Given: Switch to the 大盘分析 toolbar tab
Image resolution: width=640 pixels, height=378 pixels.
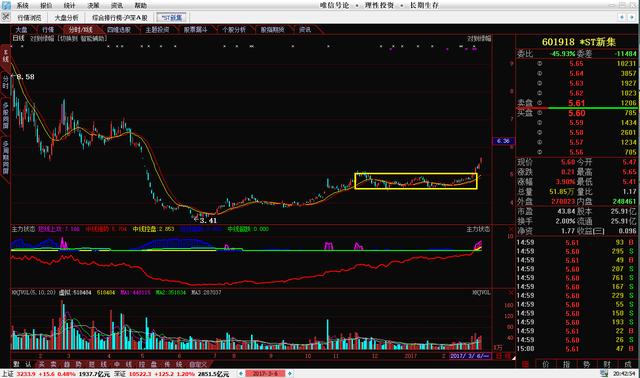Looking at the screenshot, I should (67, 18).
